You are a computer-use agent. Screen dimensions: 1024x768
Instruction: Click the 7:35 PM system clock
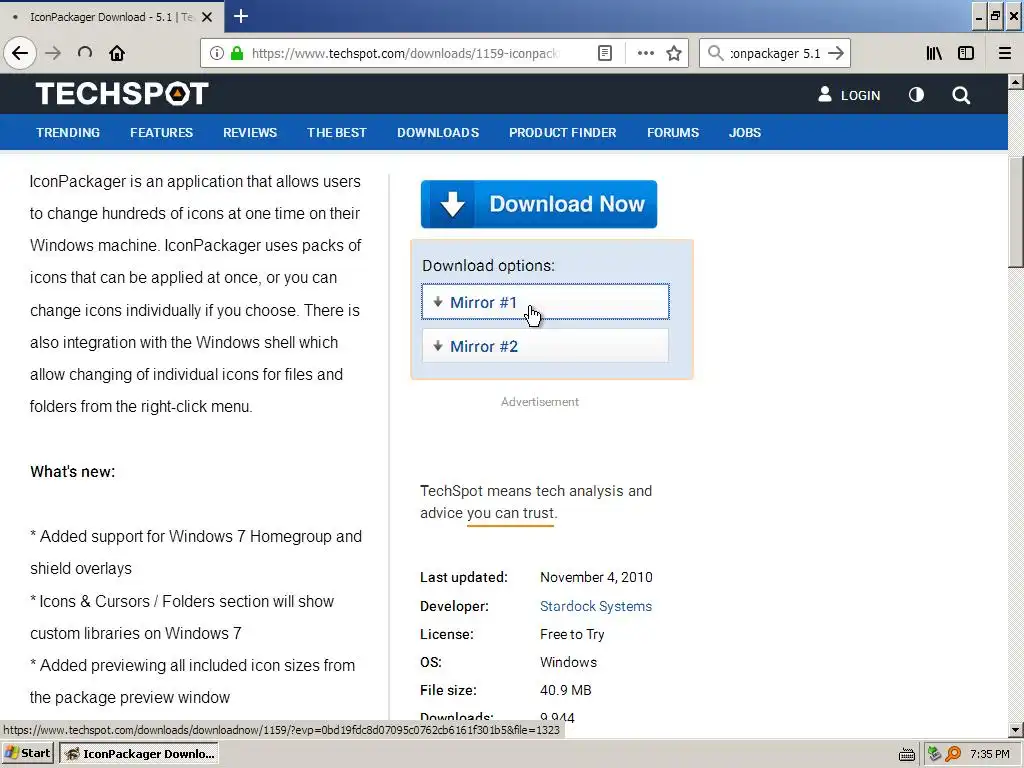click(990, 754)
